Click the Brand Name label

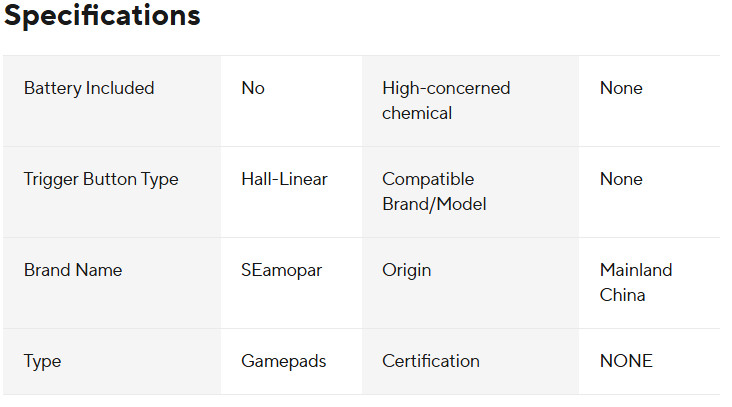point(73,270)
